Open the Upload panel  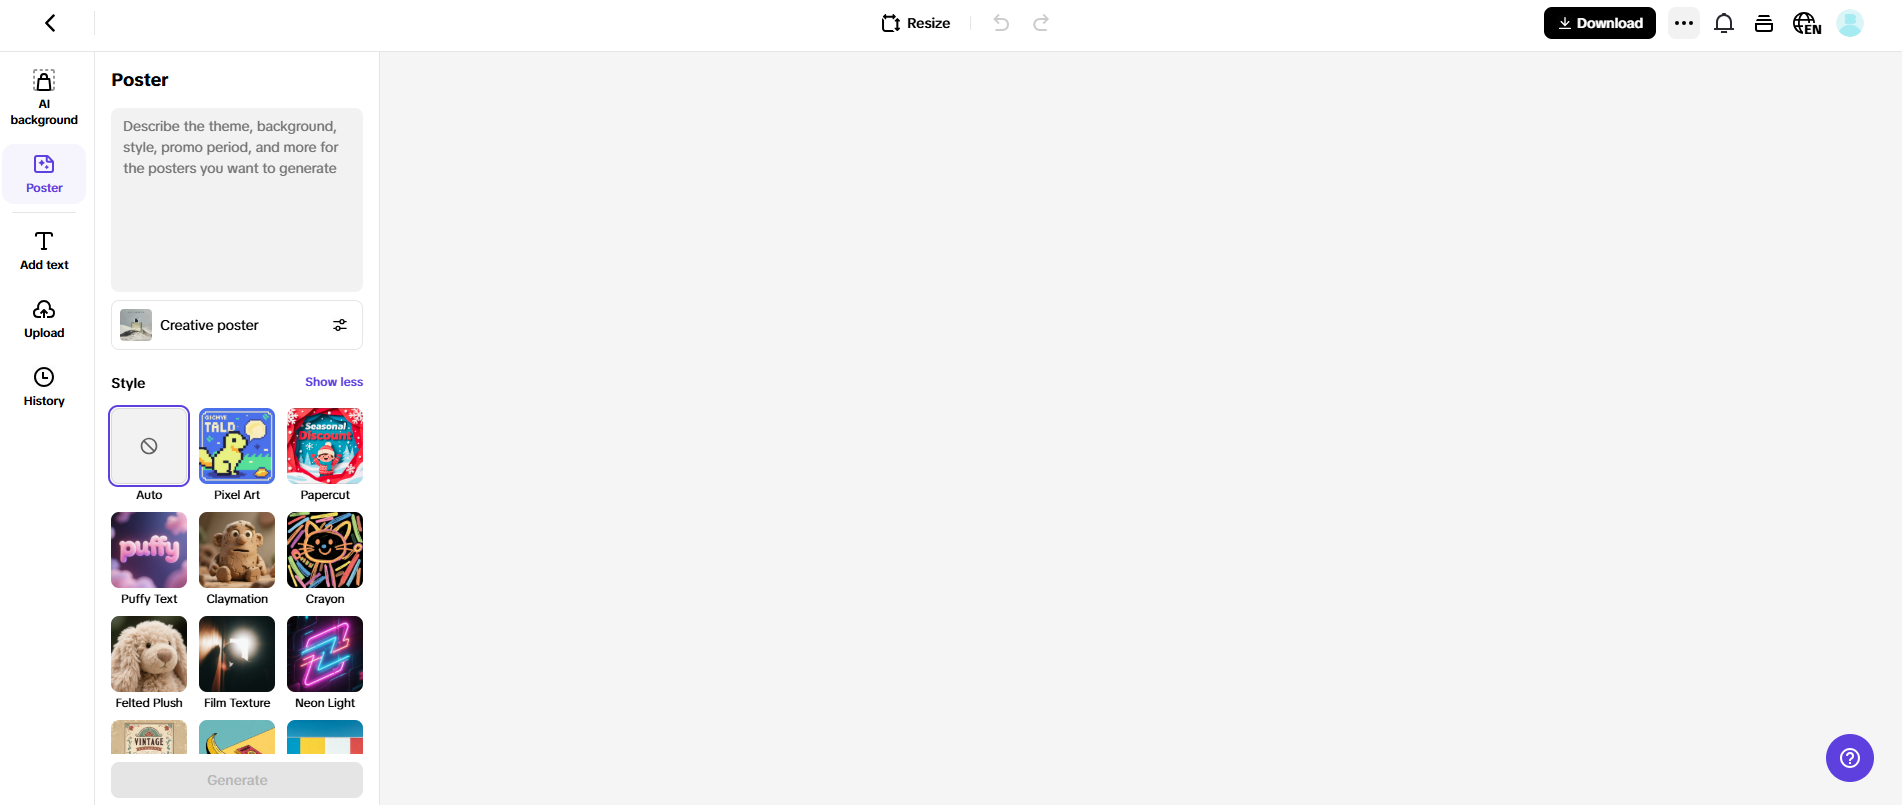pyautogui.click(x=44, y=319)
